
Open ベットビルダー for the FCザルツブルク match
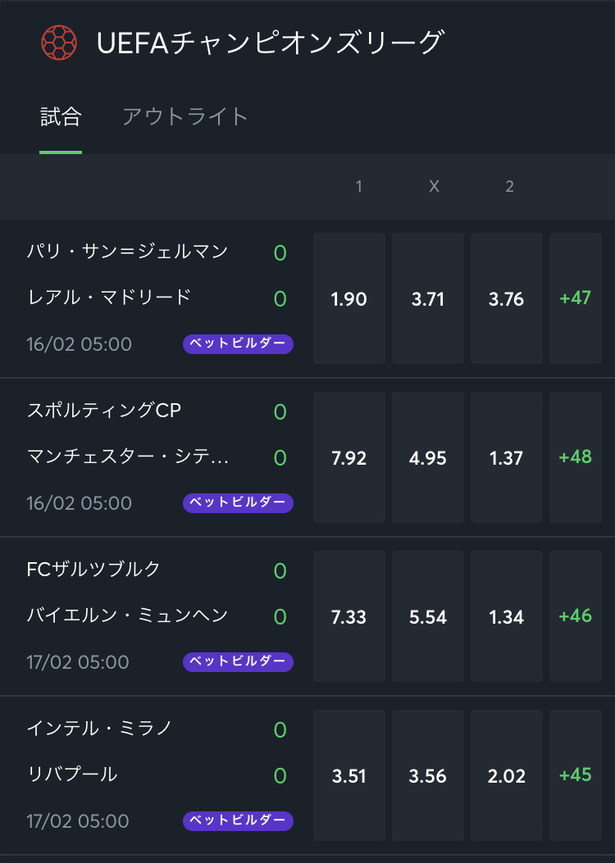(238, 662)
